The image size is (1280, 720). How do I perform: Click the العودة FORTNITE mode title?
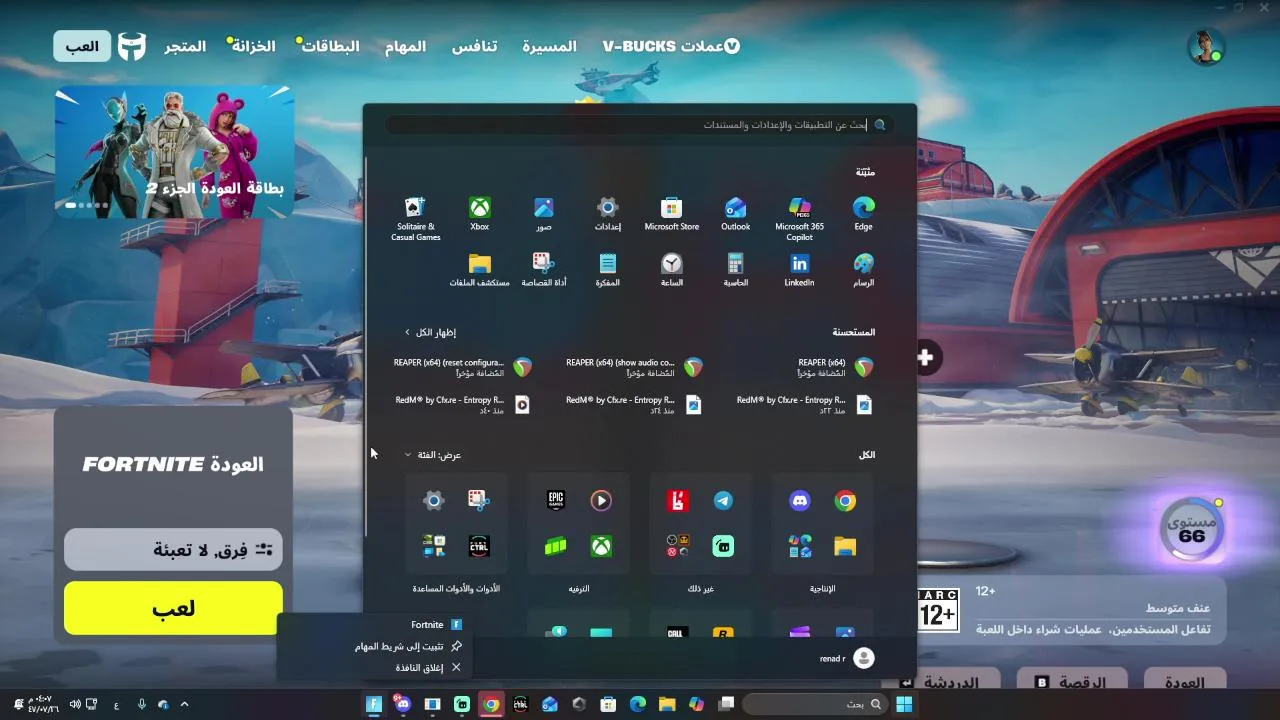[x=173, y=464]
